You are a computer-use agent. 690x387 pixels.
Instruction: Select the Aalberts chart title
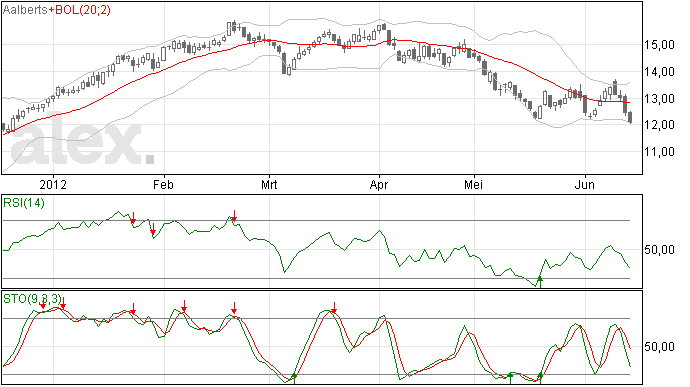(25, 10)
